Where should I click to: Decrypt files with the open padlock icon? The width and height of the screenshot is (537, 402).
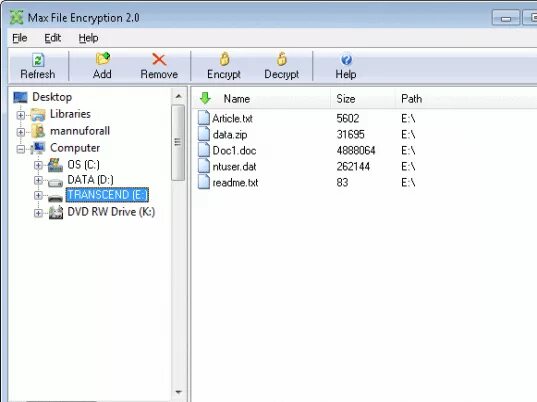point(282,59)
